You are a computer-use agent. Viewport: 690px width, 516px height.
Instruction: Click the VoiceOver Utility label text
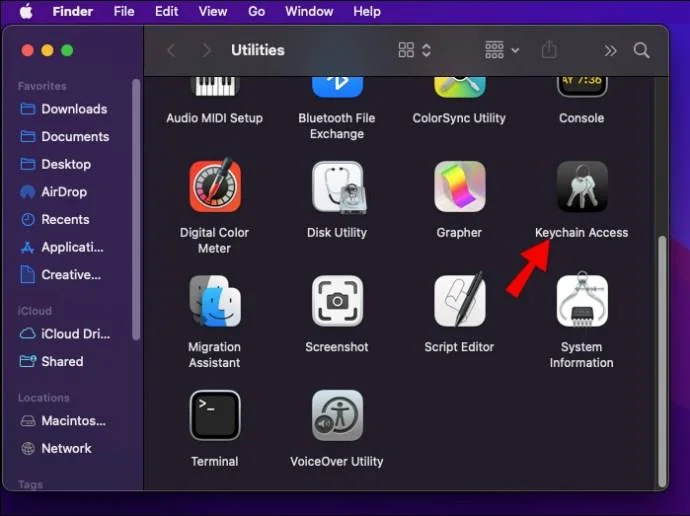click(x=337, y=461)
